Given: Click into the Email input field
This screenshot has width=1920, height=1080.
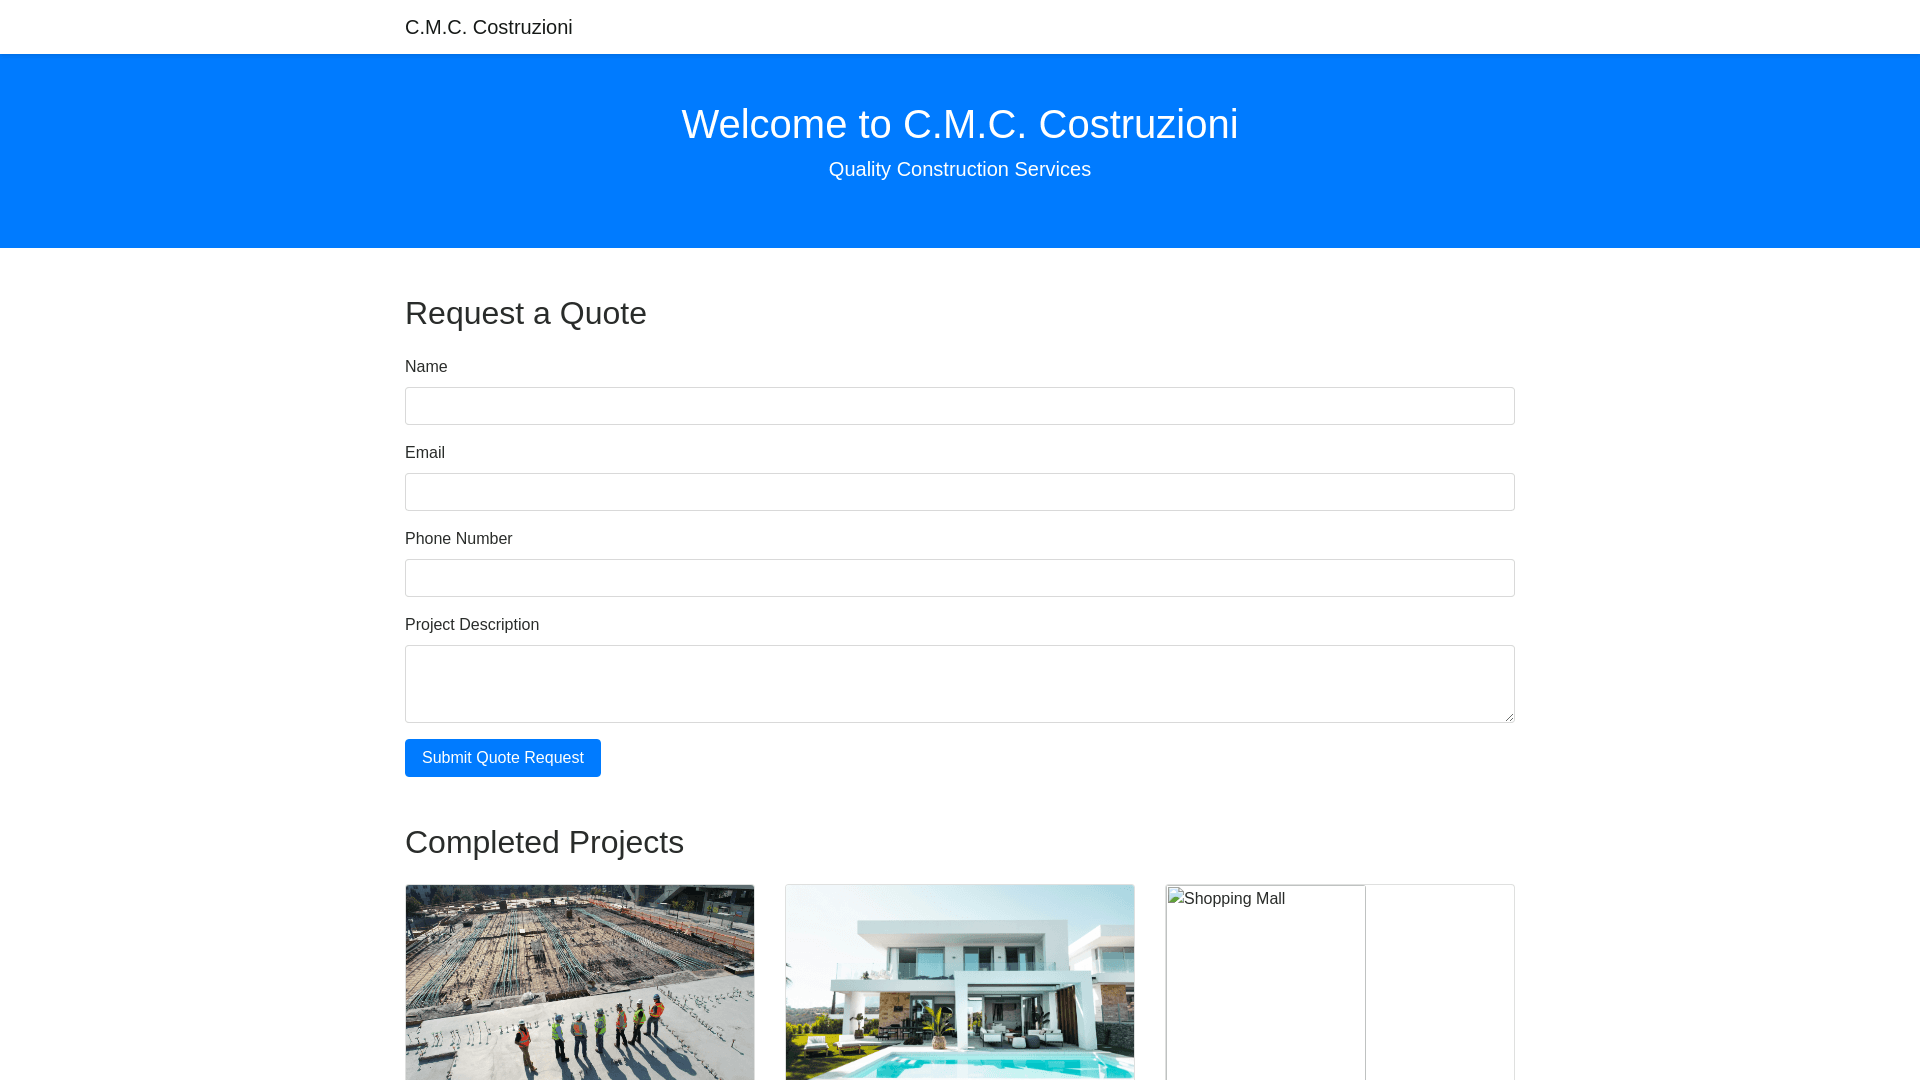Looking at the screenshot, I should [959, 492].
